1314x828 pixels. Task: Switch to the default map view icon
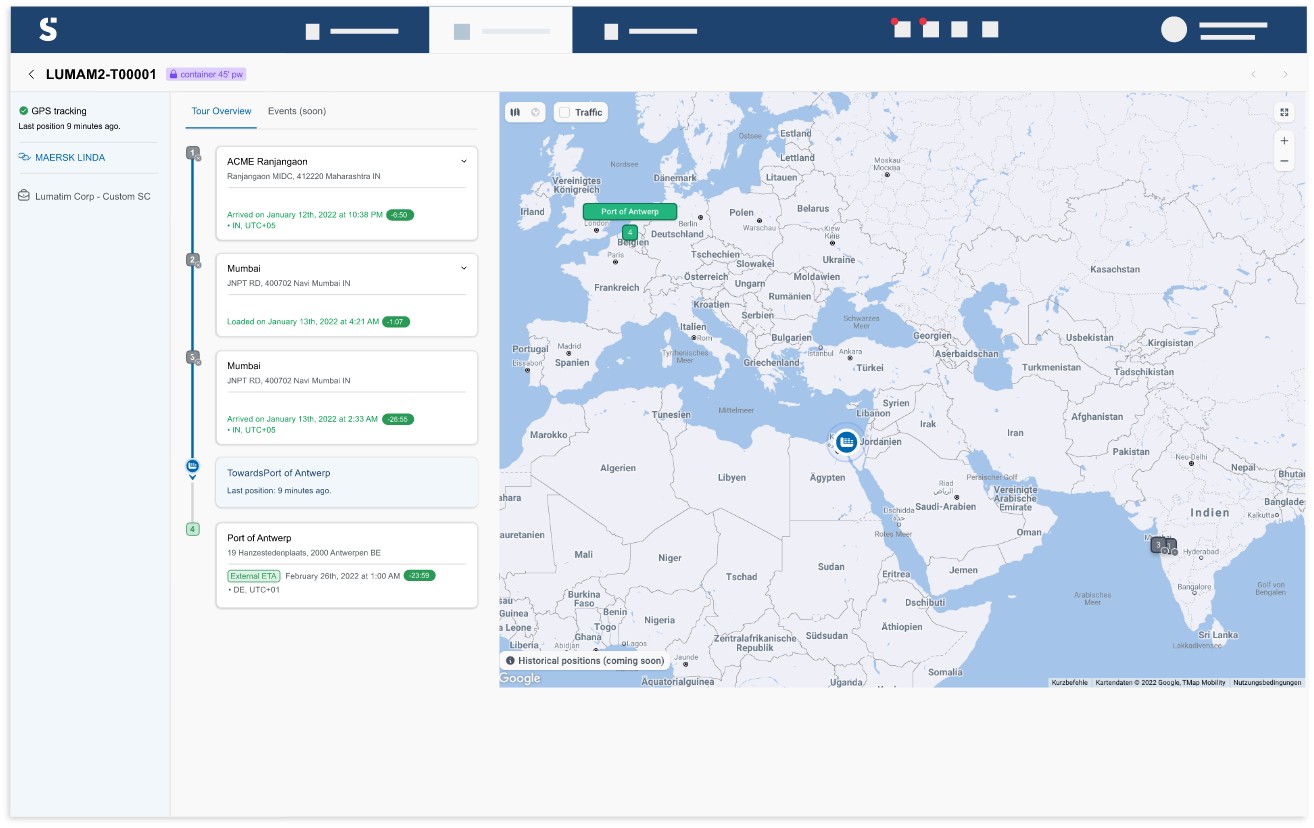click(515, 112)
